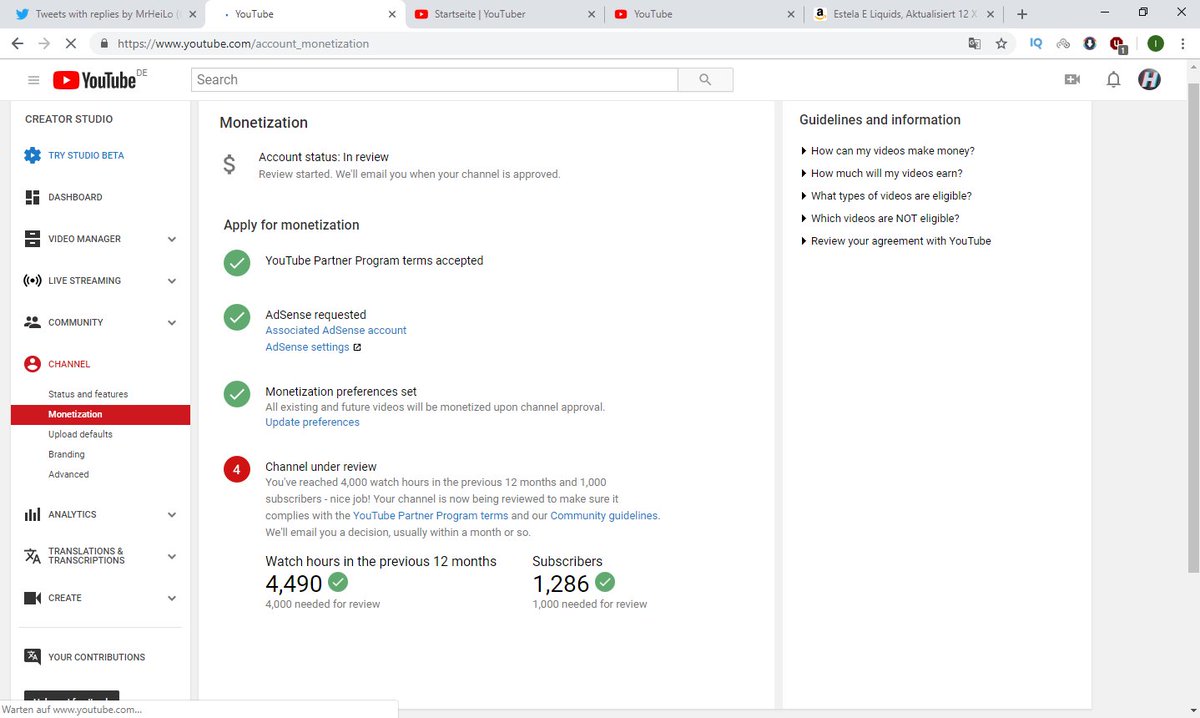Image resolution: width=1200 pixels, height=718 pixels.
Task: Select the Monetization submenu item
Action: coord(100,414)
